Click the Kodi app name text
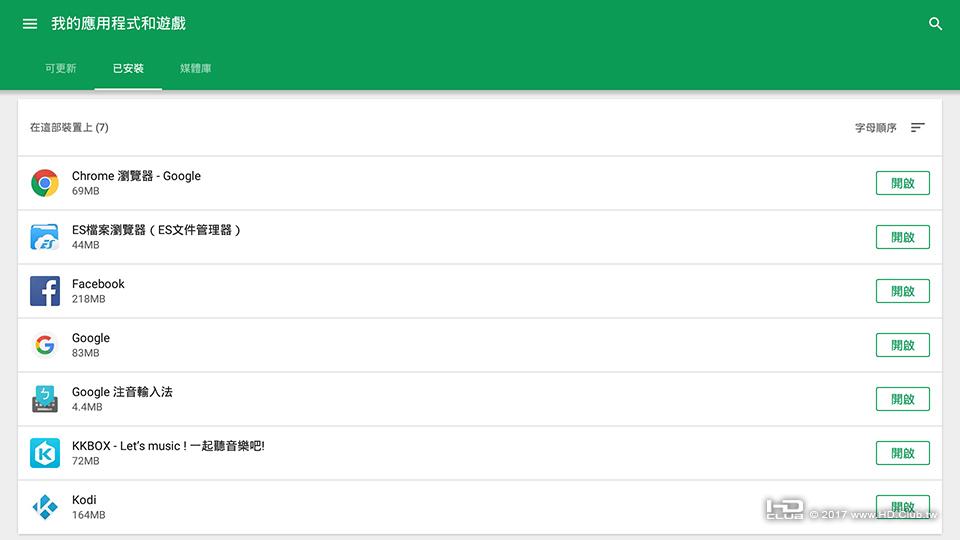960x540 pixels. click(84, 500)
